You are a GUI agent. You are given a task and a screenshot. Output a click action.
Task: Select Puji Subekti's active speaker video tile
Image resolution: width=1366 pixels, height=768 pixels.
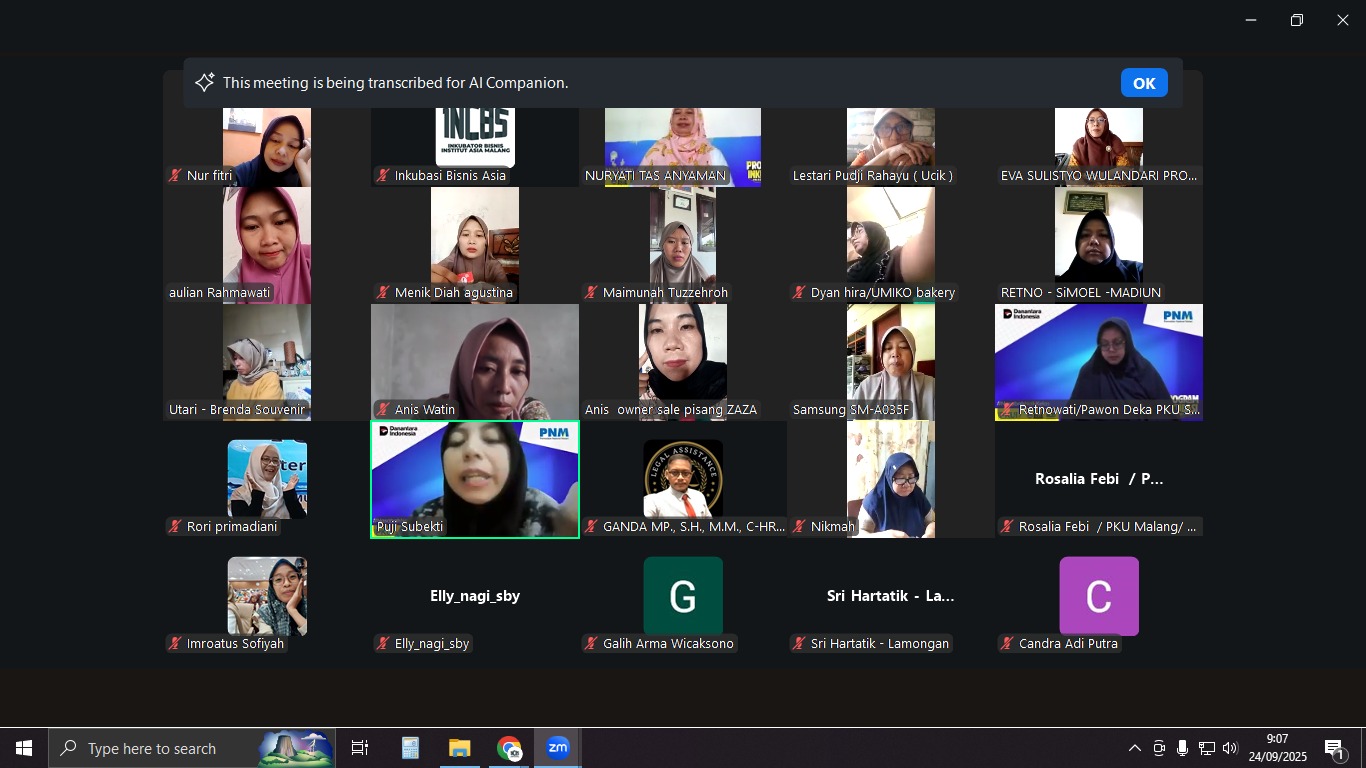coord(475,478)
